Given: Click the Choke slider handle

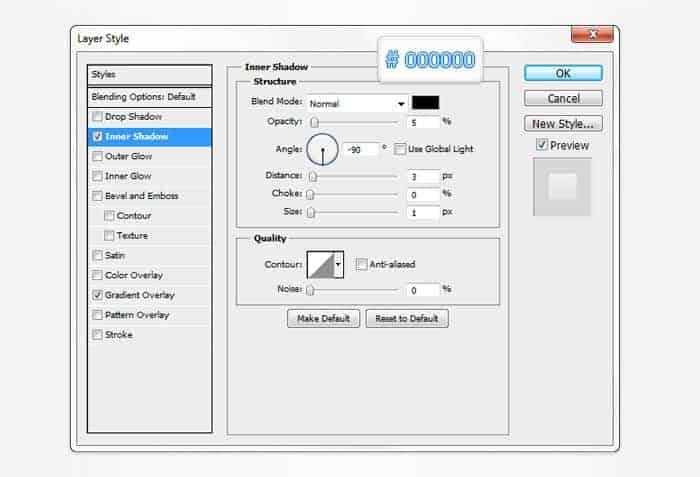Looking at the screenshot, I should pyautogui.click(x=310, y=195).
